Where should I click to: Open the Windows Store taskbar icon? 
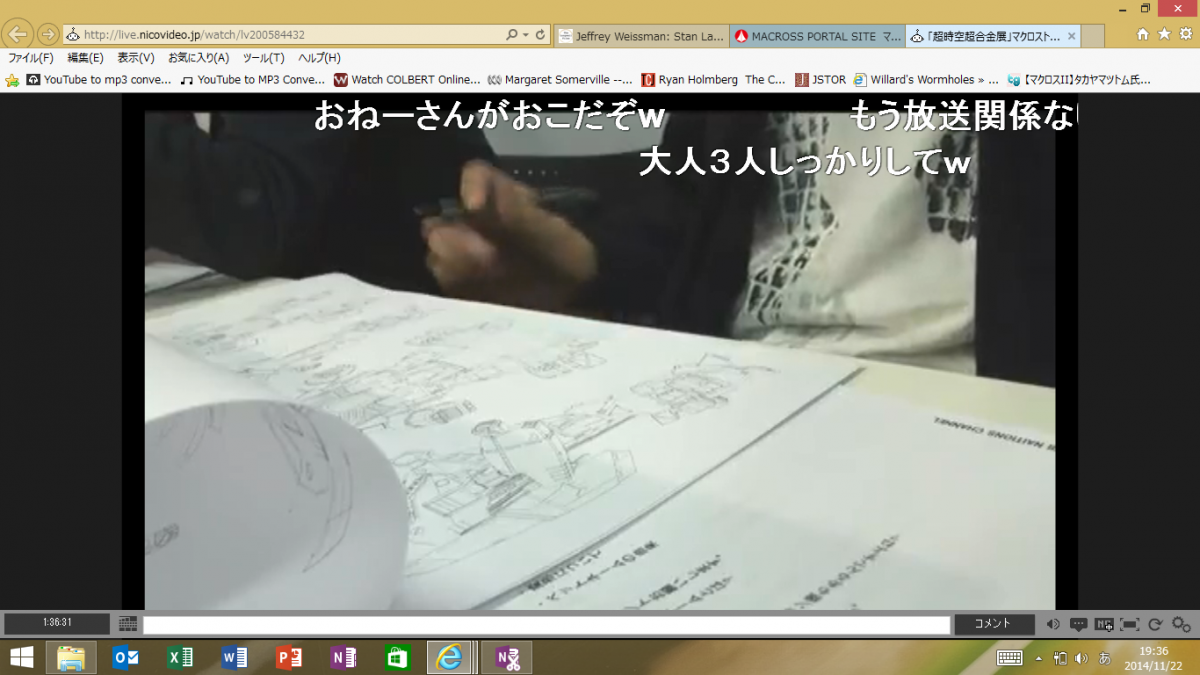point(398,657)
